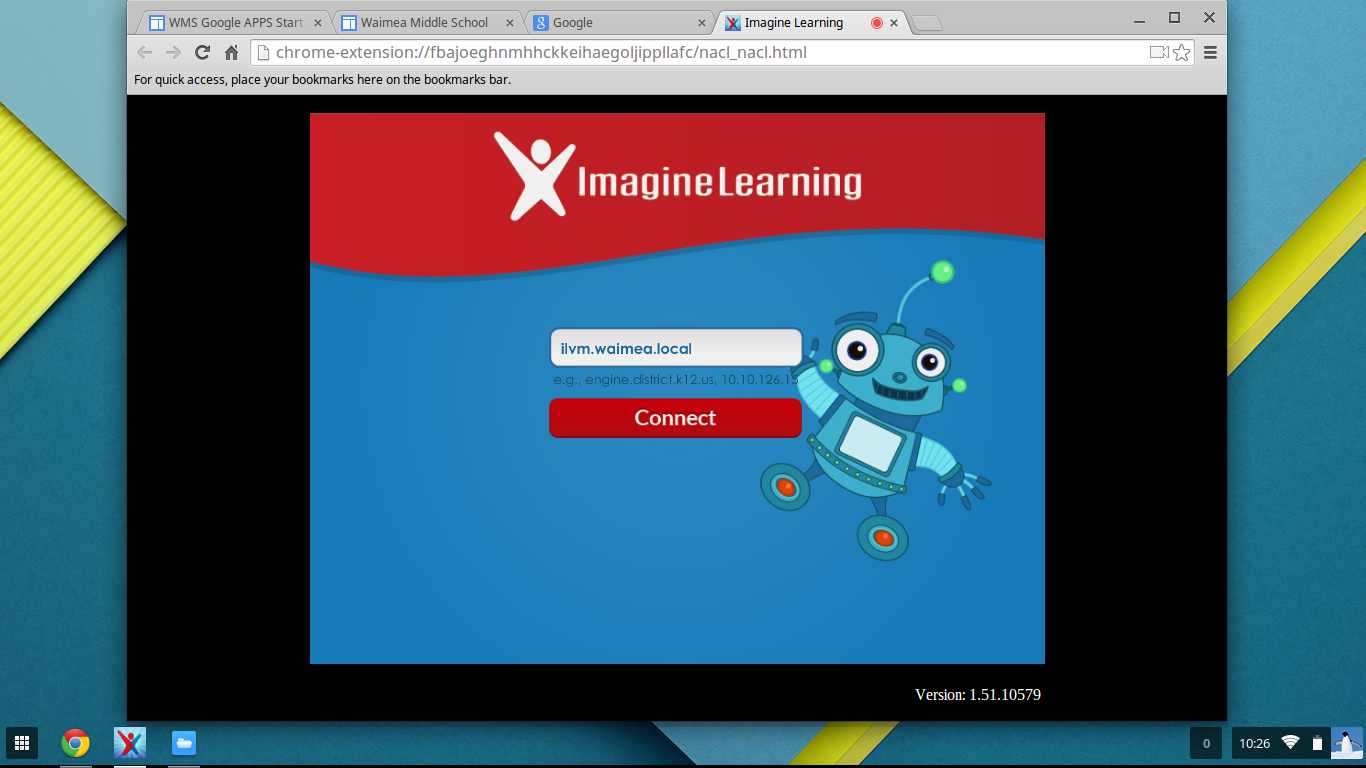Open the Chrome hamburger menu

click(1210, 53)
